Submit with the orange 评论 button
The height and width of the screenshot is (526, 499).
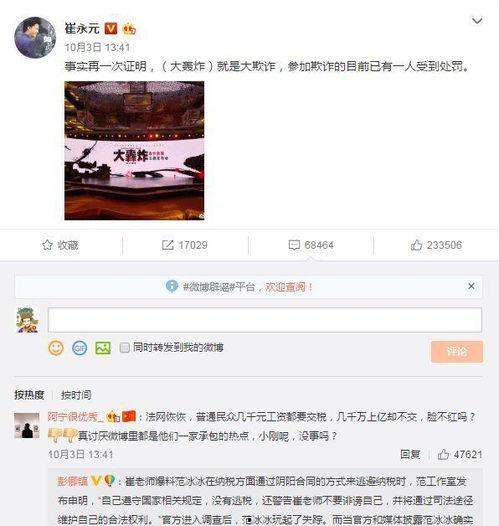tap(457, 352)
